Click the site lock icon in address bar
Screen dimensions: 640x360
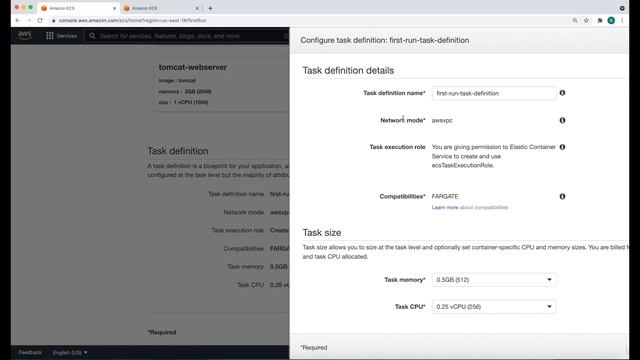[53, 20]
